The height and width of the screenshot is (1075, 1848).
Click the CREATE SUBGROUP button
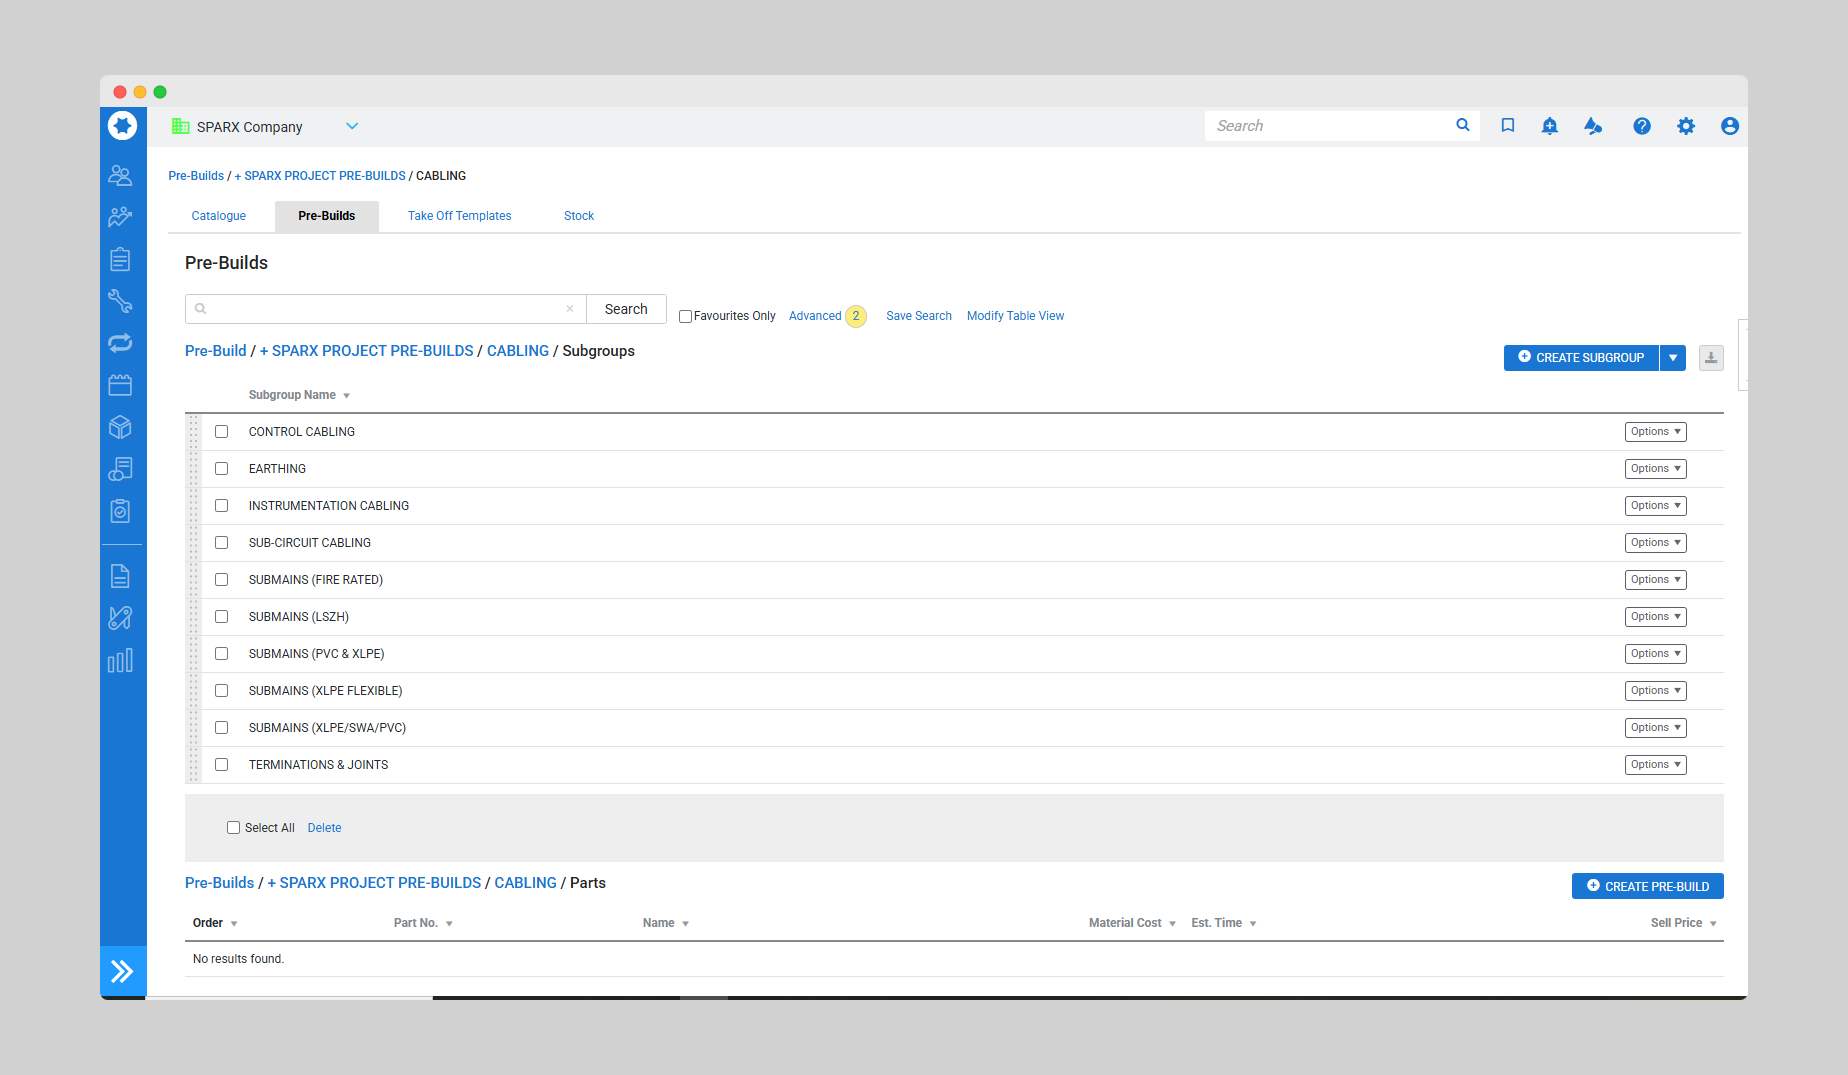(x=1581, y=358)
